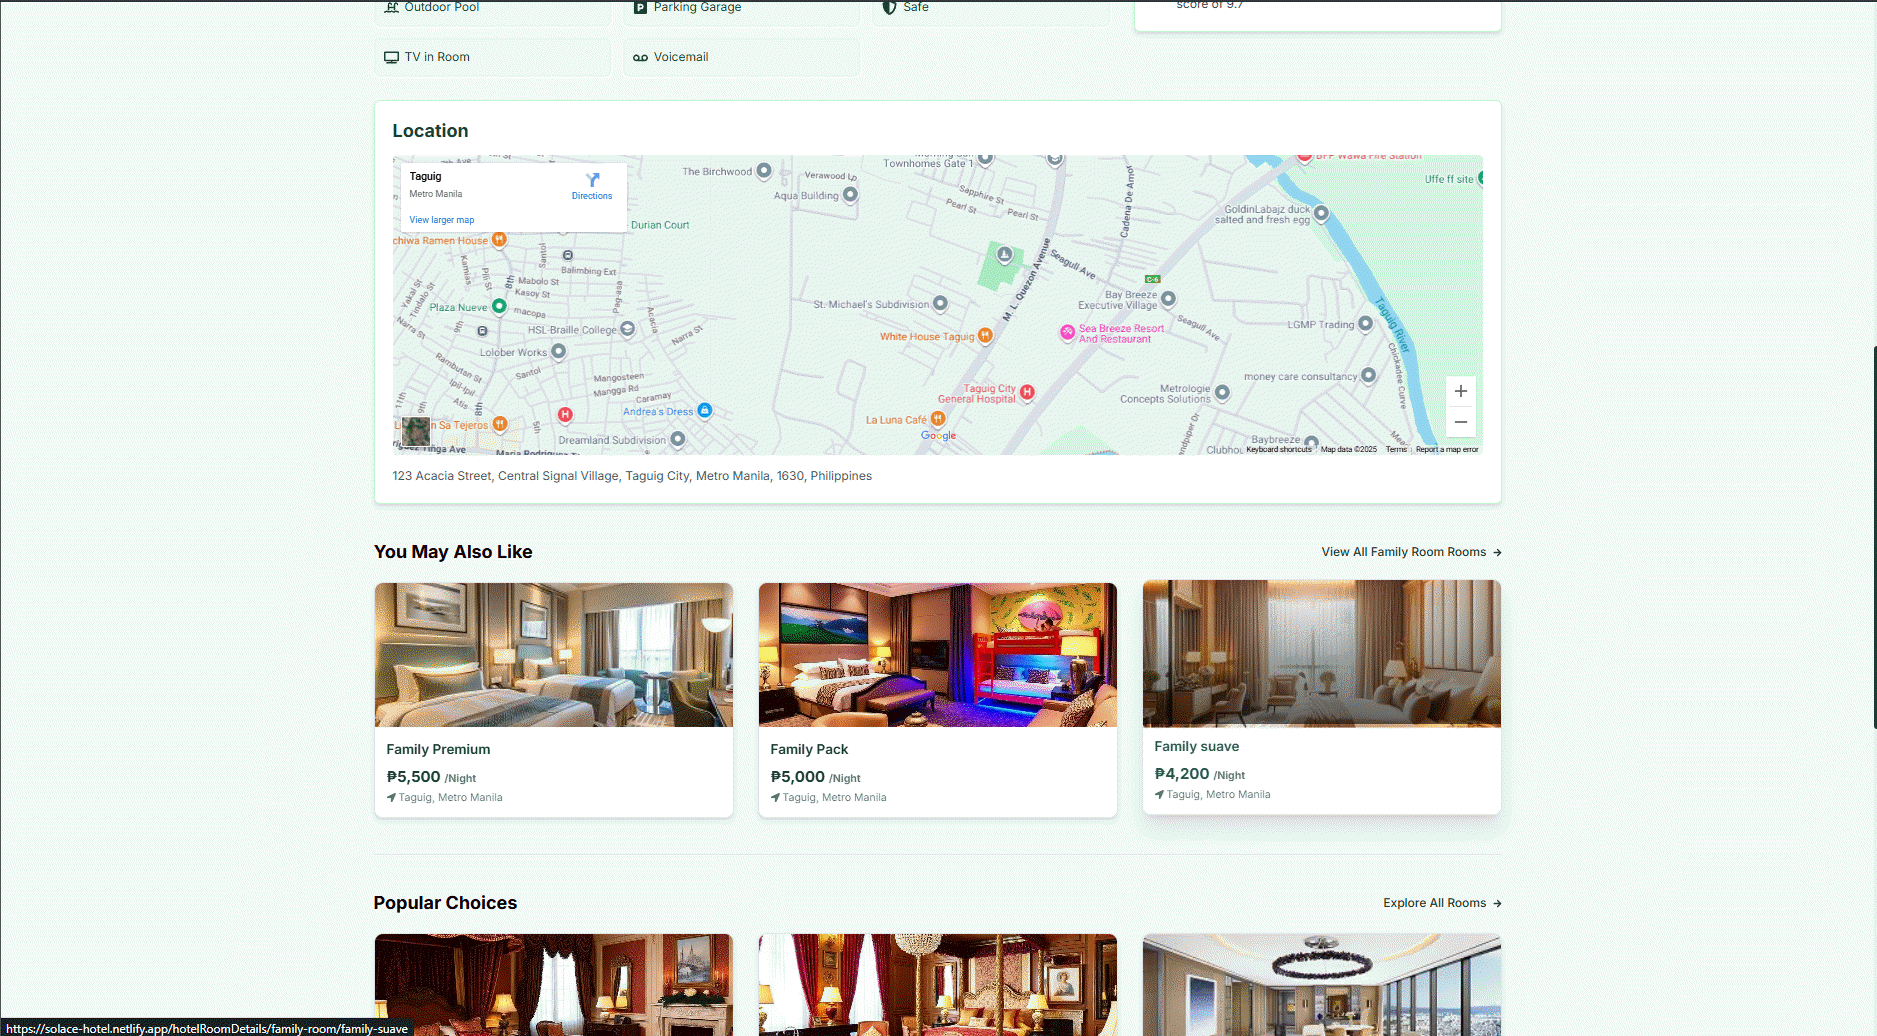
Task: Open View All Family Room Rooms link
Action: pos(1411,552)
